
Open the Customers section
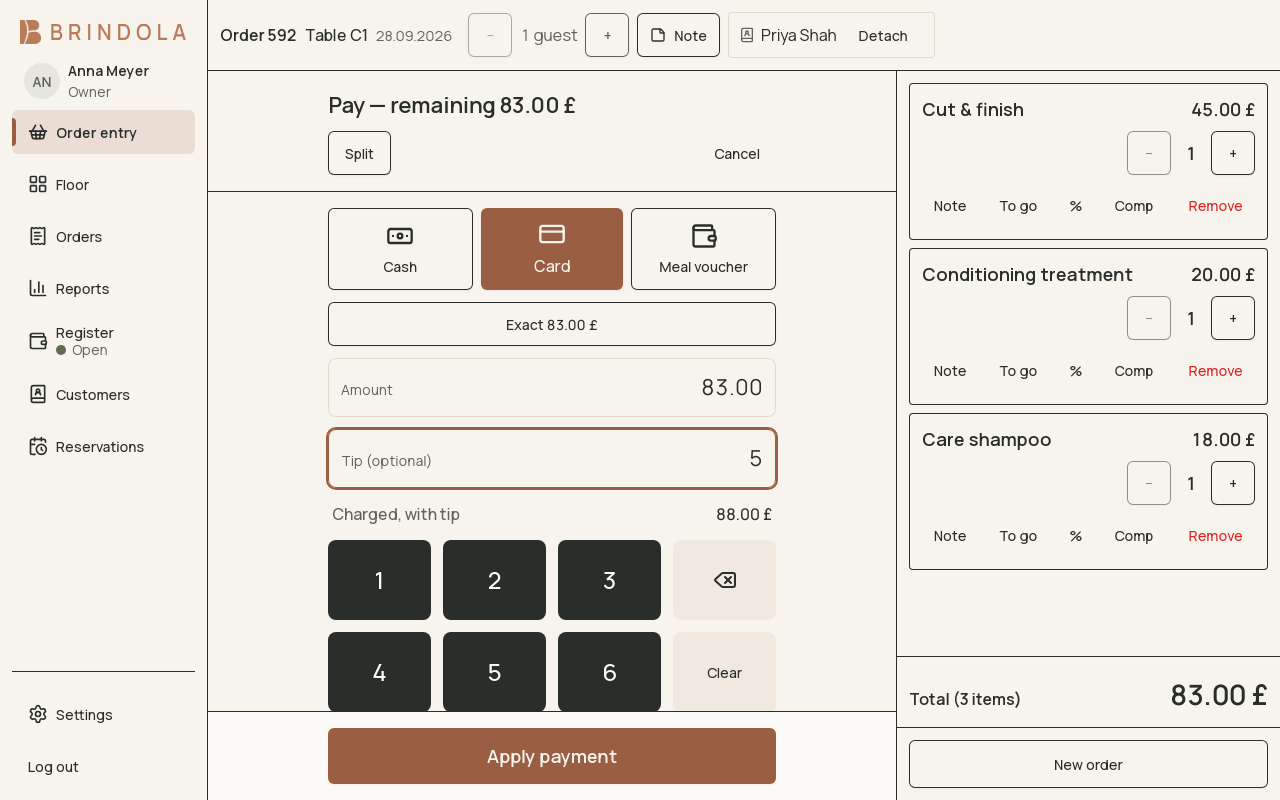(103, 394)
